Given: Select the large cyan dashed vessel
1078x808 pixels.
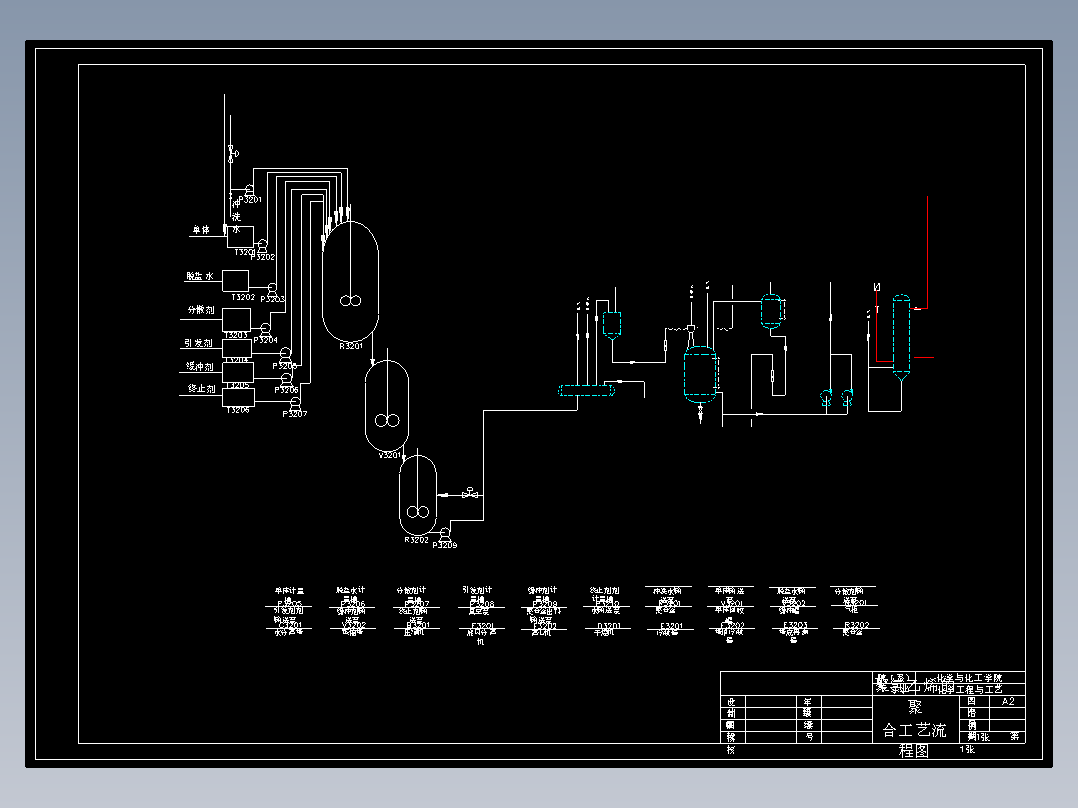Looking at the screenshot, I should [700, 374].
